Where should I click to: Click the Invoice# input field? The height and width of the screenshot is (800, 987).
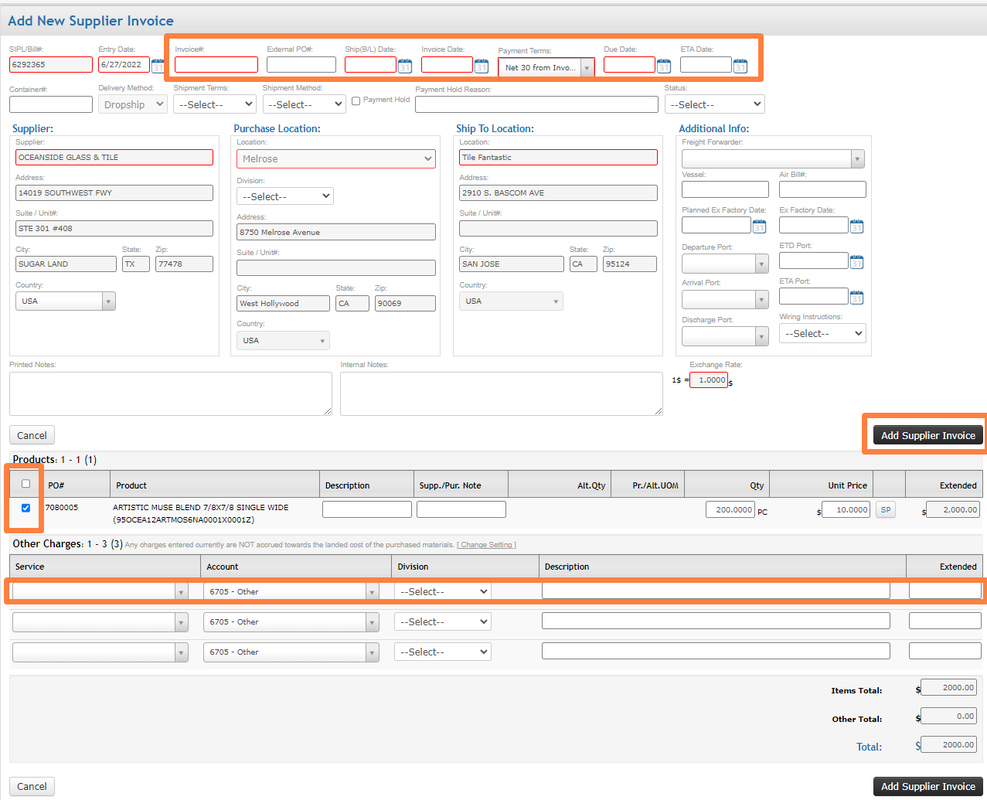tap(216, 64)
